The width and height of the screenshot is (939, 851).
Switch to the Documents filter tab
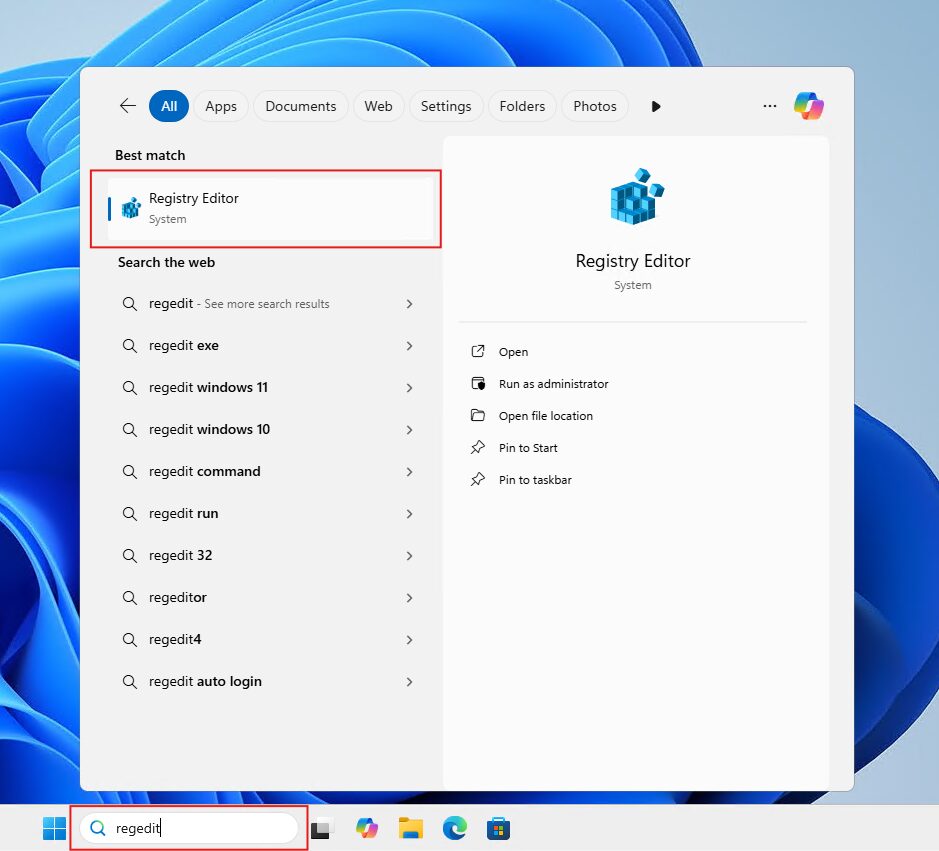pyautogui.click(x=301, y=106)
